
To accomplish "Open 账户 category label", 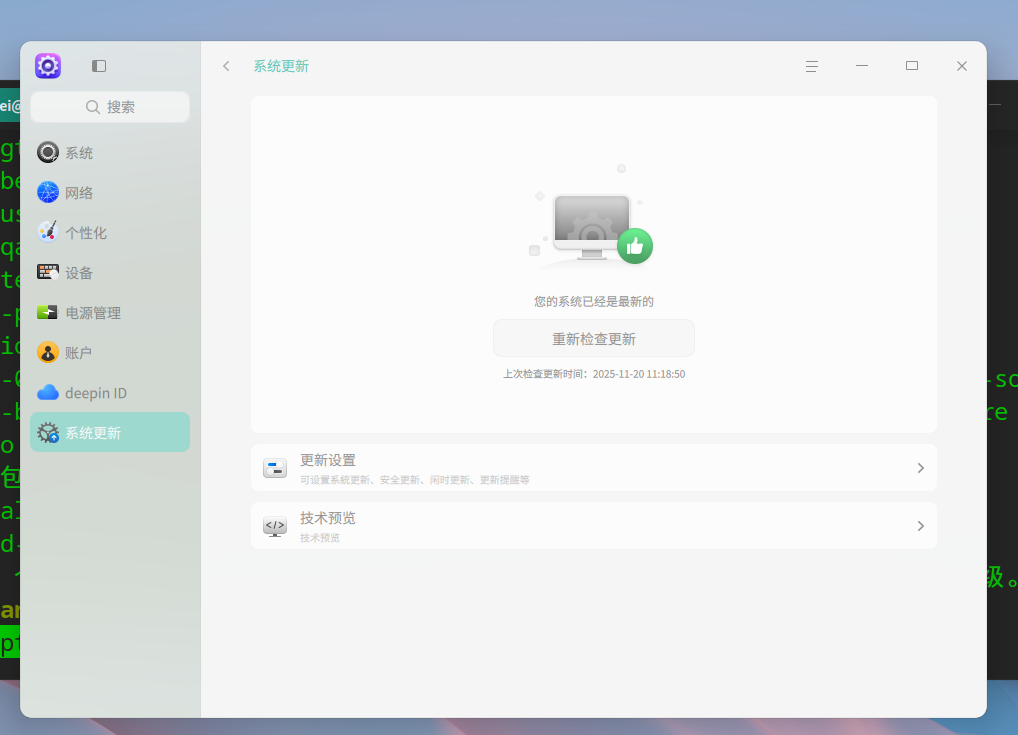I will coord(79,353).
